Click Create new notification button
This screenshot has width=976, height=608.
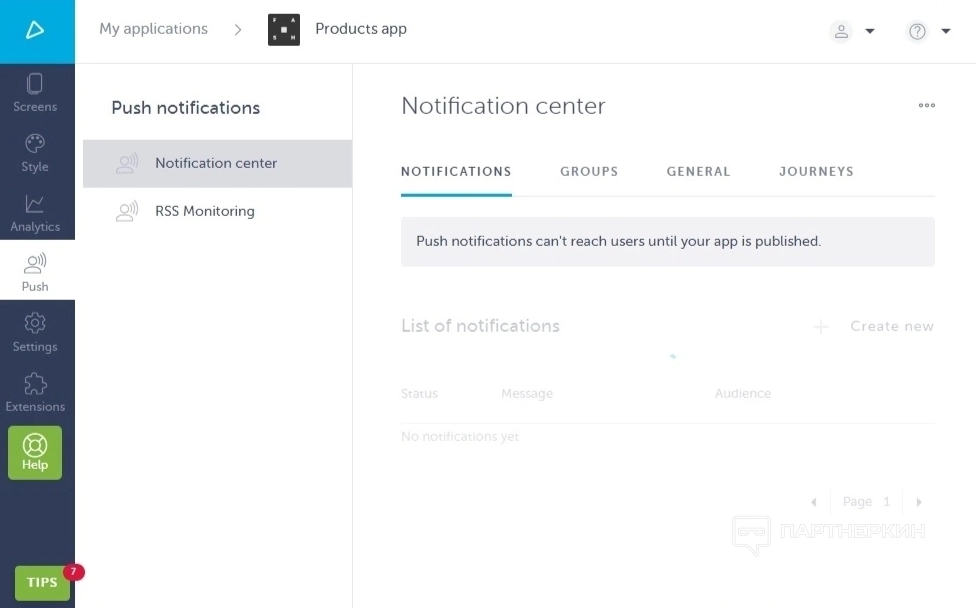pos(874,326)
